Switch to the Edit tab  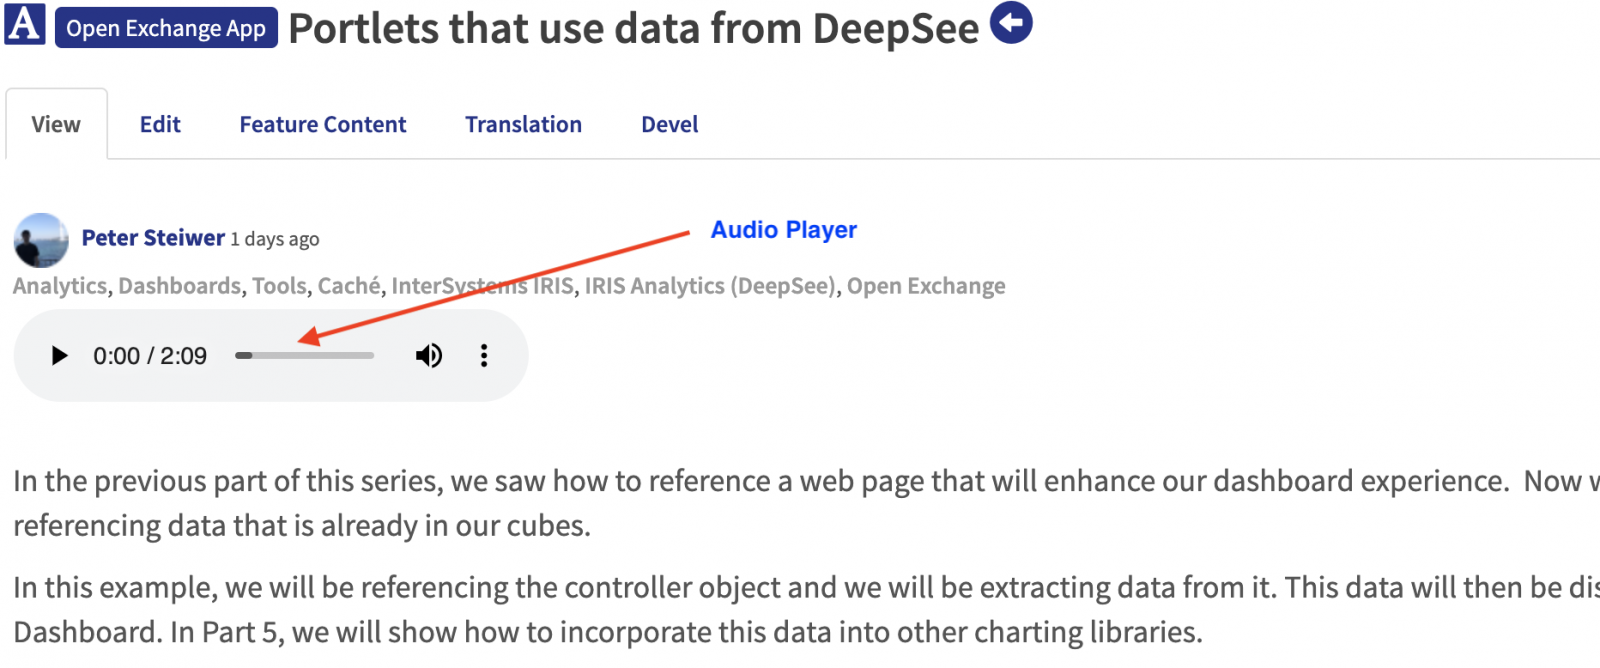click(160, 124)
